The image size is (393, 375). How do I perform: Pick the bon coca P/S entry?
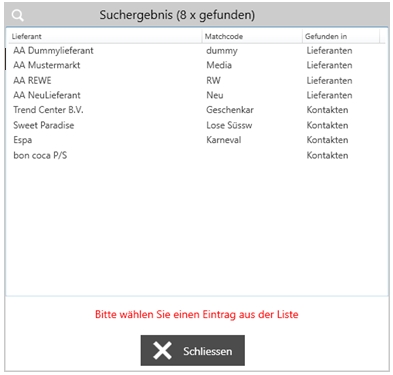click(x=197, y=155)
